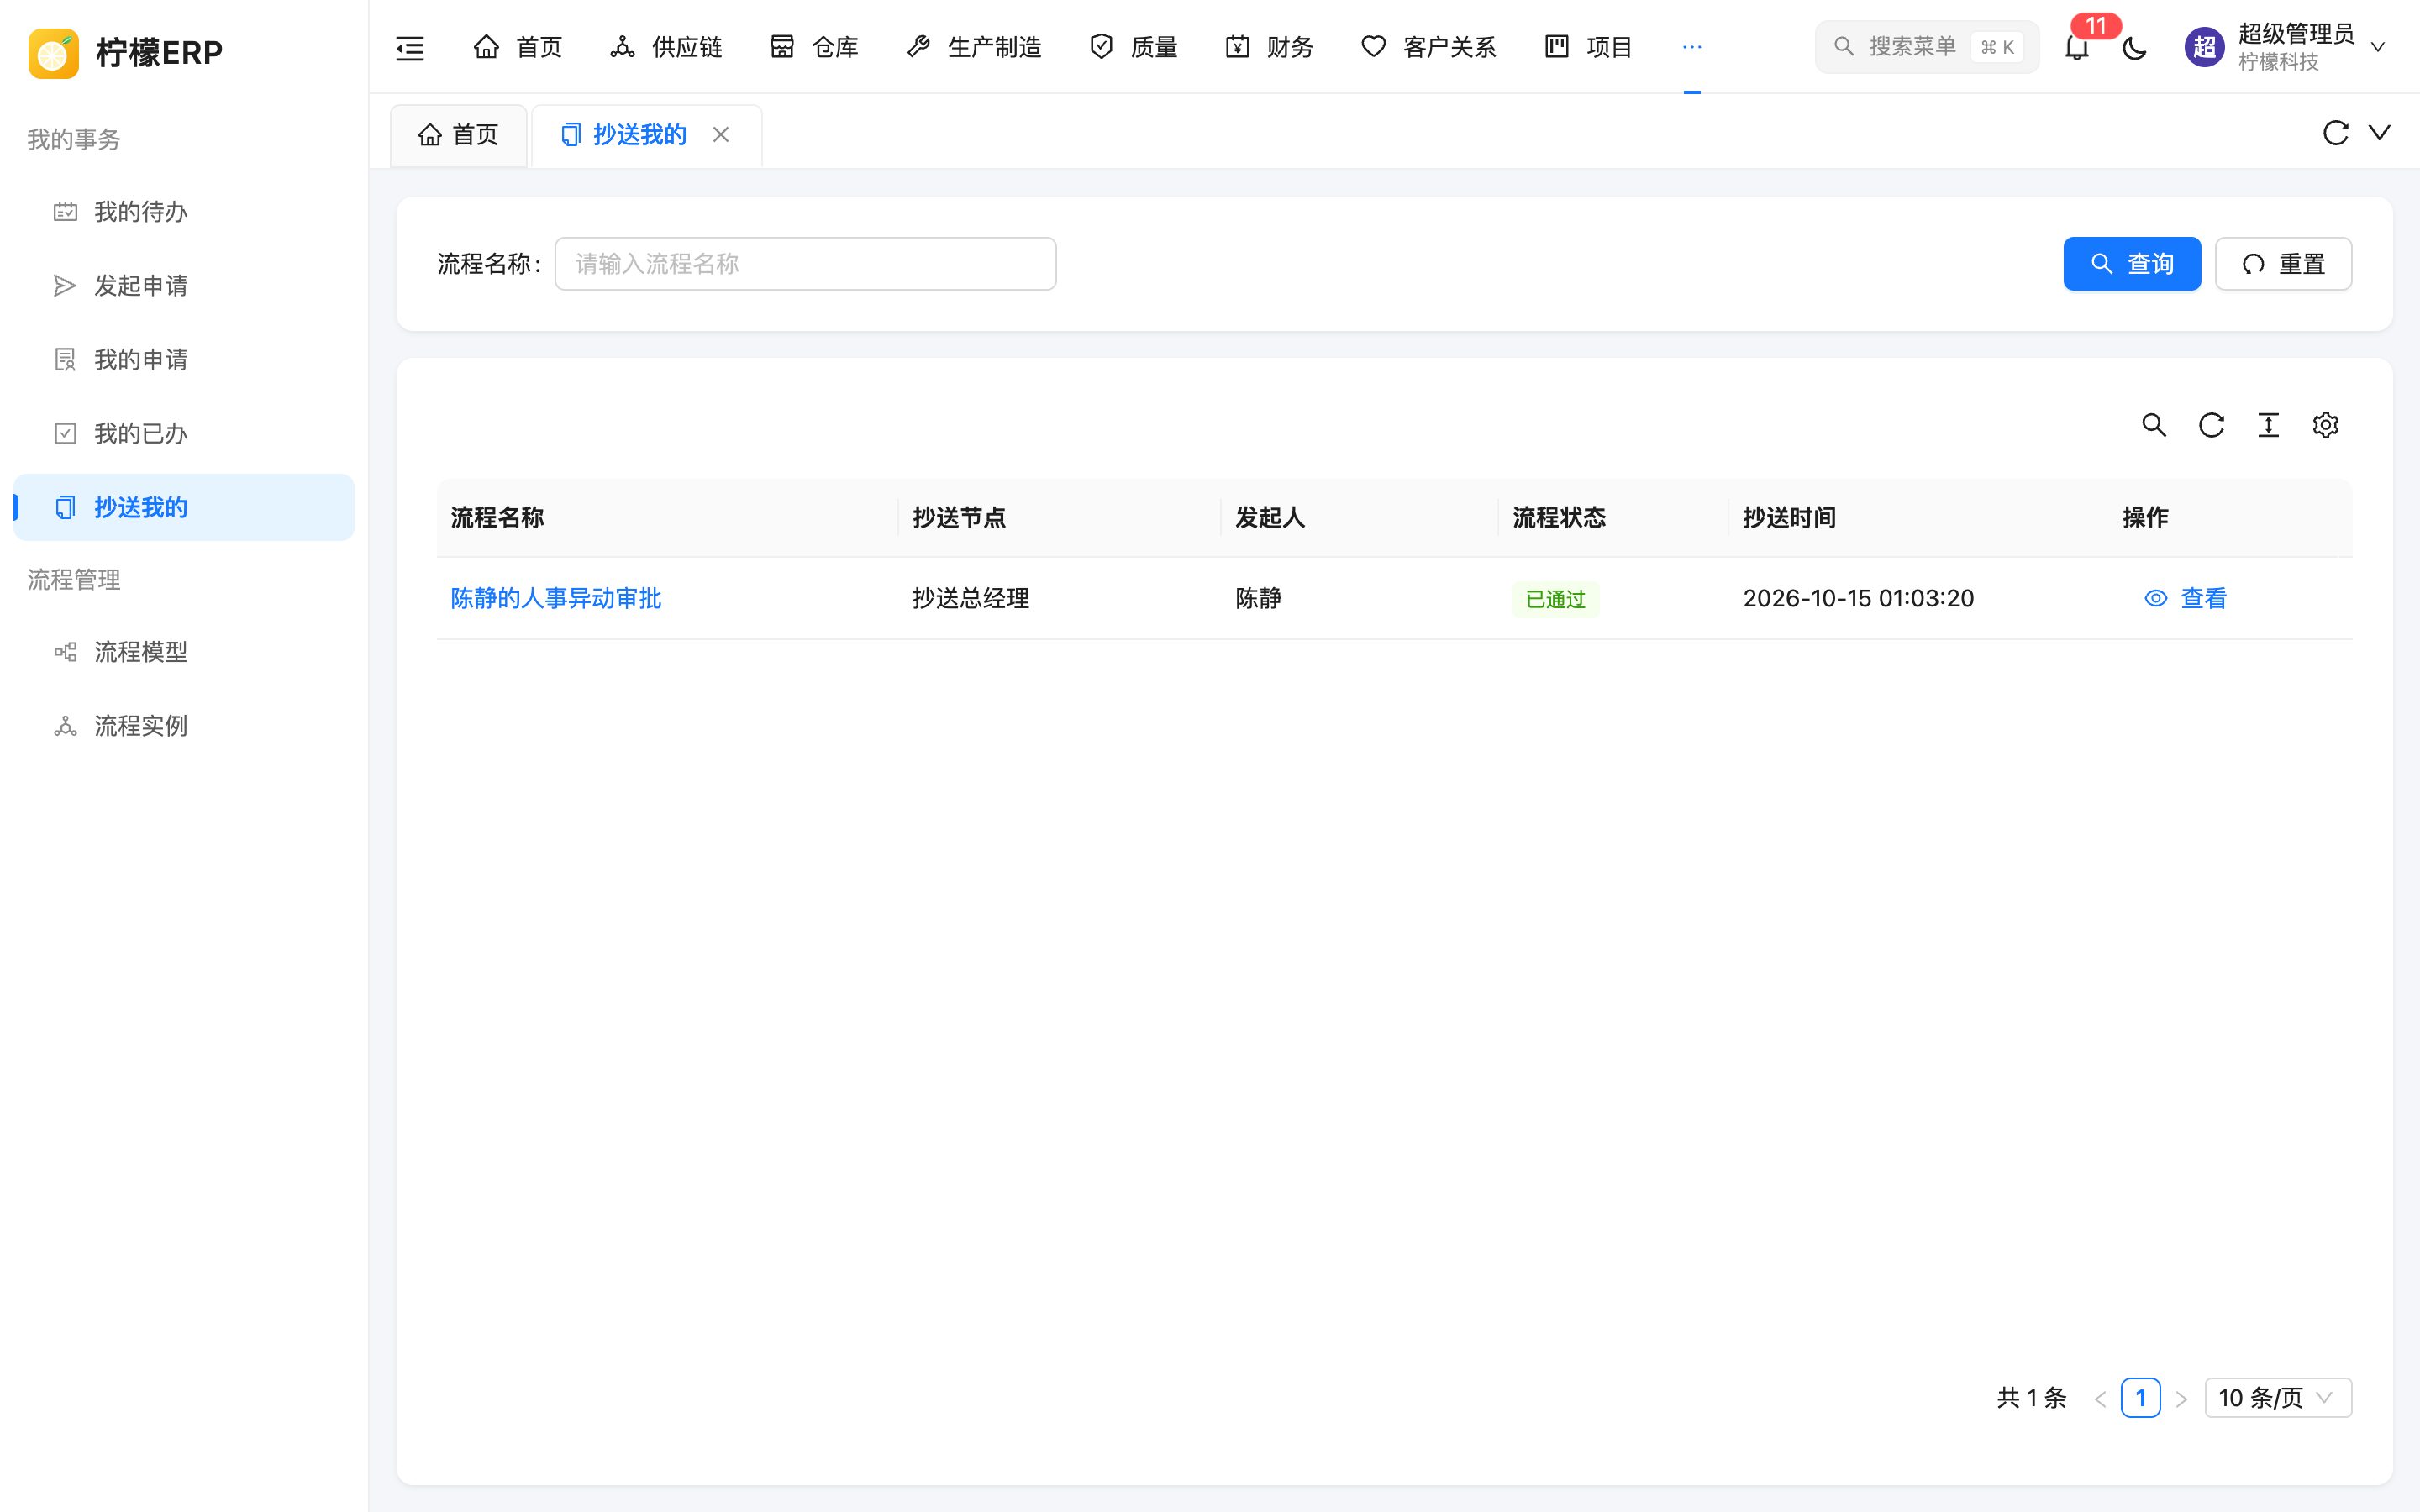Open 我的待办 in the sidebar
The width and height of the screenshot is (2420, 1512).
(x=184, y=212)
